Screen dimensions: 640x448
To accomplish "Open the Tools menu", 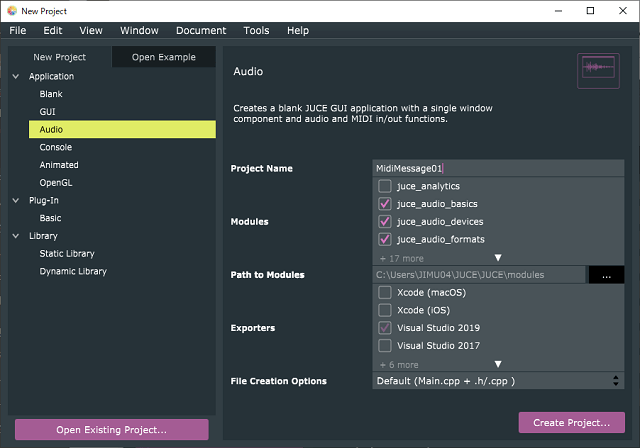I will pyautogui.click(x=256, y=31).
